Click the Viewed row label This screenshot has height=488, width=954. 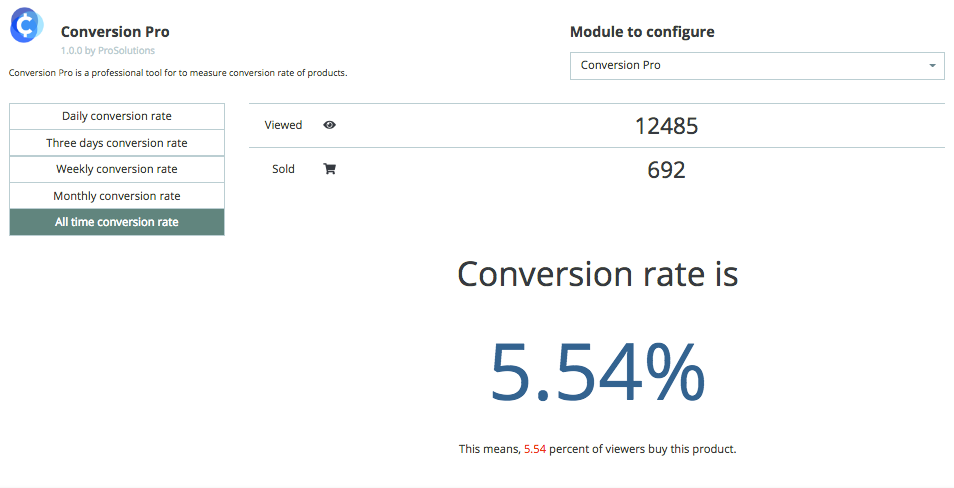coord(283,126)
